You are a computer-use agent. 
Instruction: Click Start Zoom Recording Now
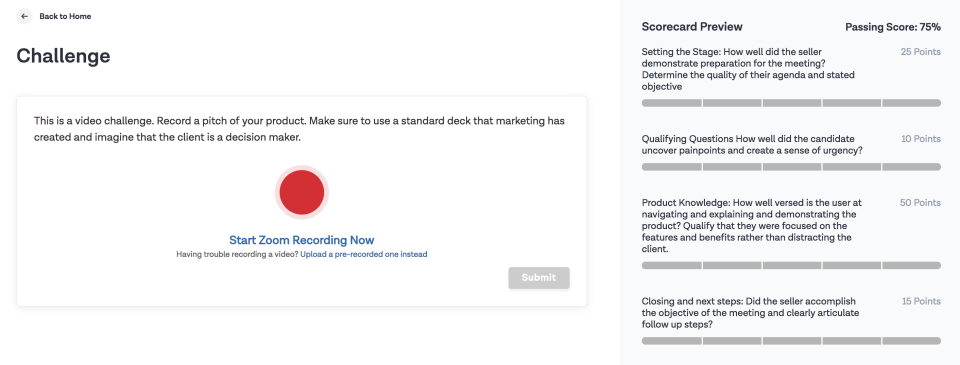coord(301,240)
